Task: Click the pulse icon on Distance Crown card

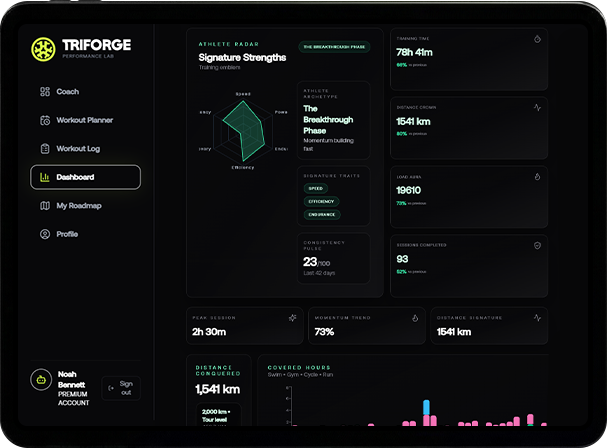Action: [537, 107]
